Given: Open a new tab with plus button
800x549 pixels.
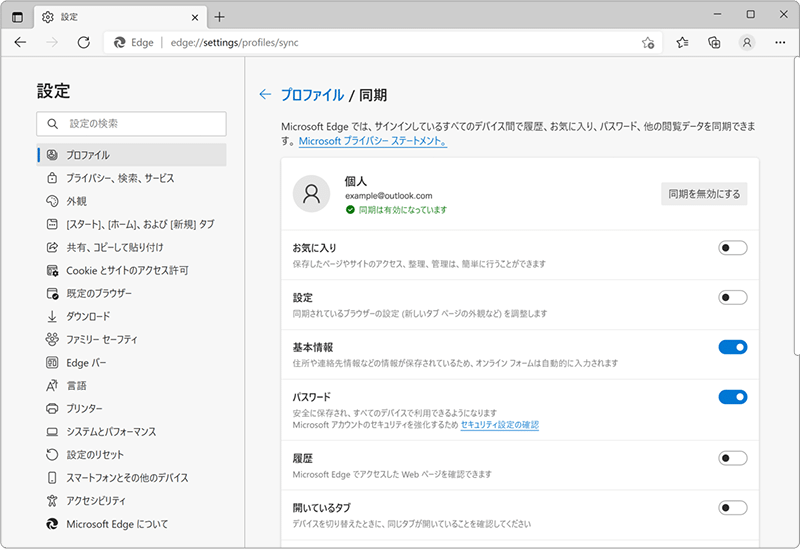Looking at the screenshot, I should pos(219,17).
